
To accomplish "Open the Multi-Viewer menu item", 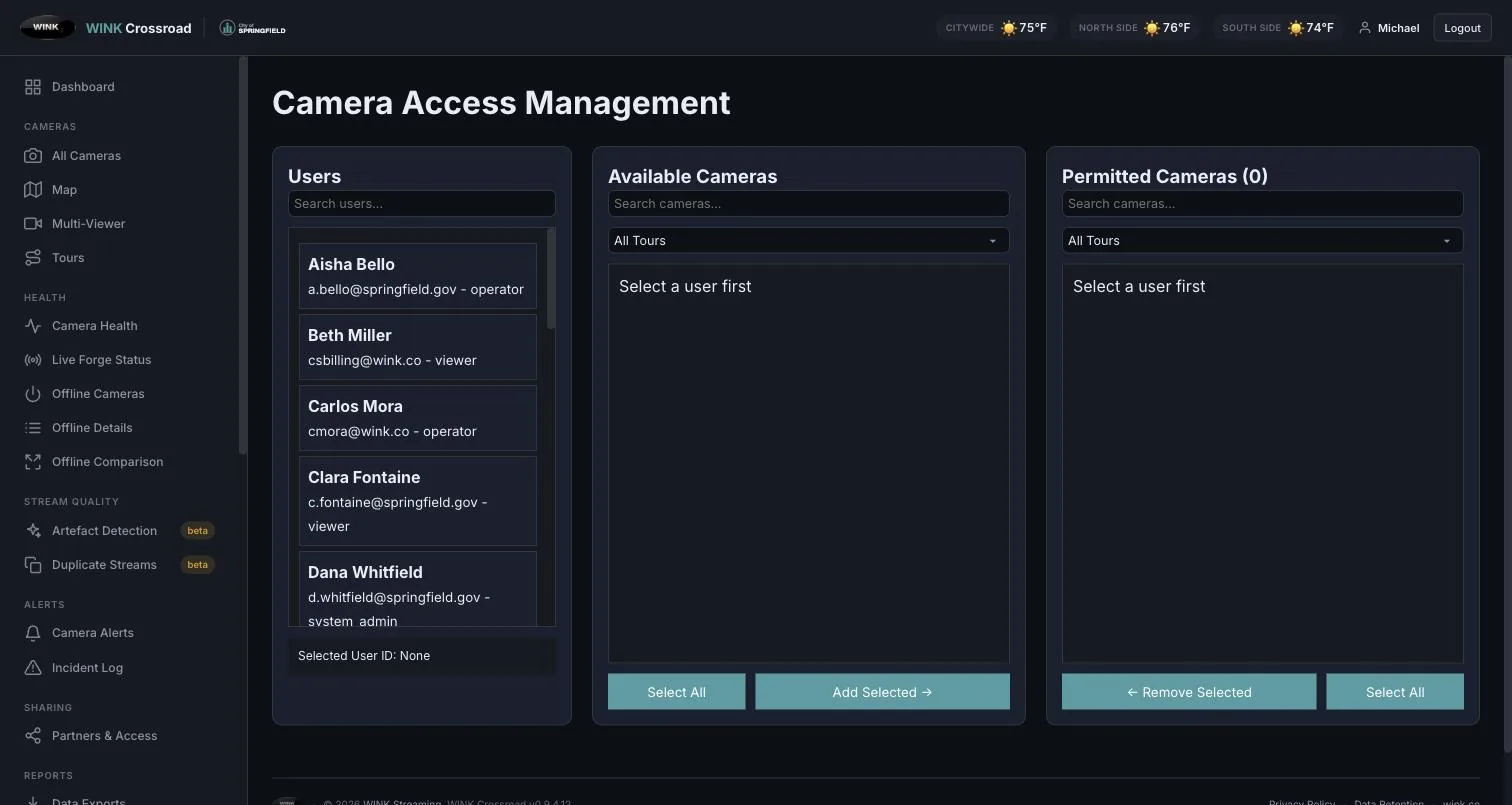I will pos(88,224).
